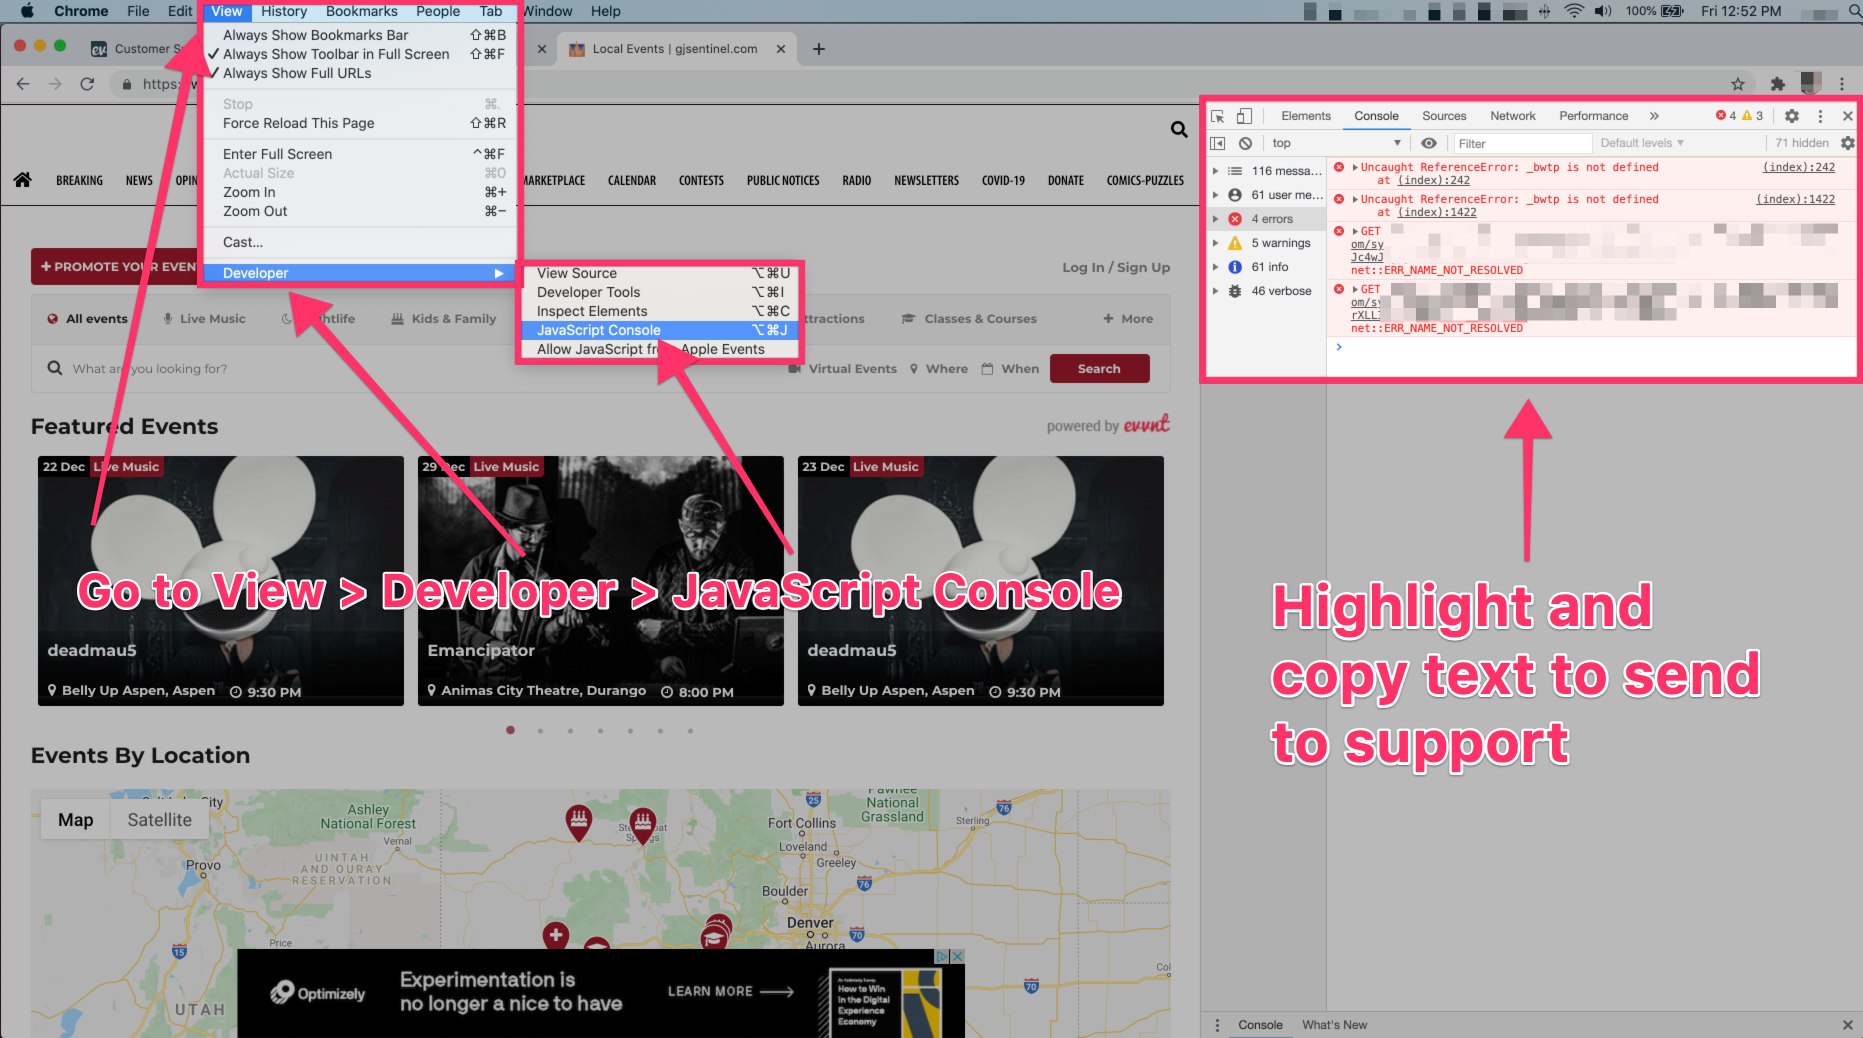Select the DevTools inspect element picker
This screenshot has height=1038, width=1863.
pyautogui.click(x=1218, y=116)
